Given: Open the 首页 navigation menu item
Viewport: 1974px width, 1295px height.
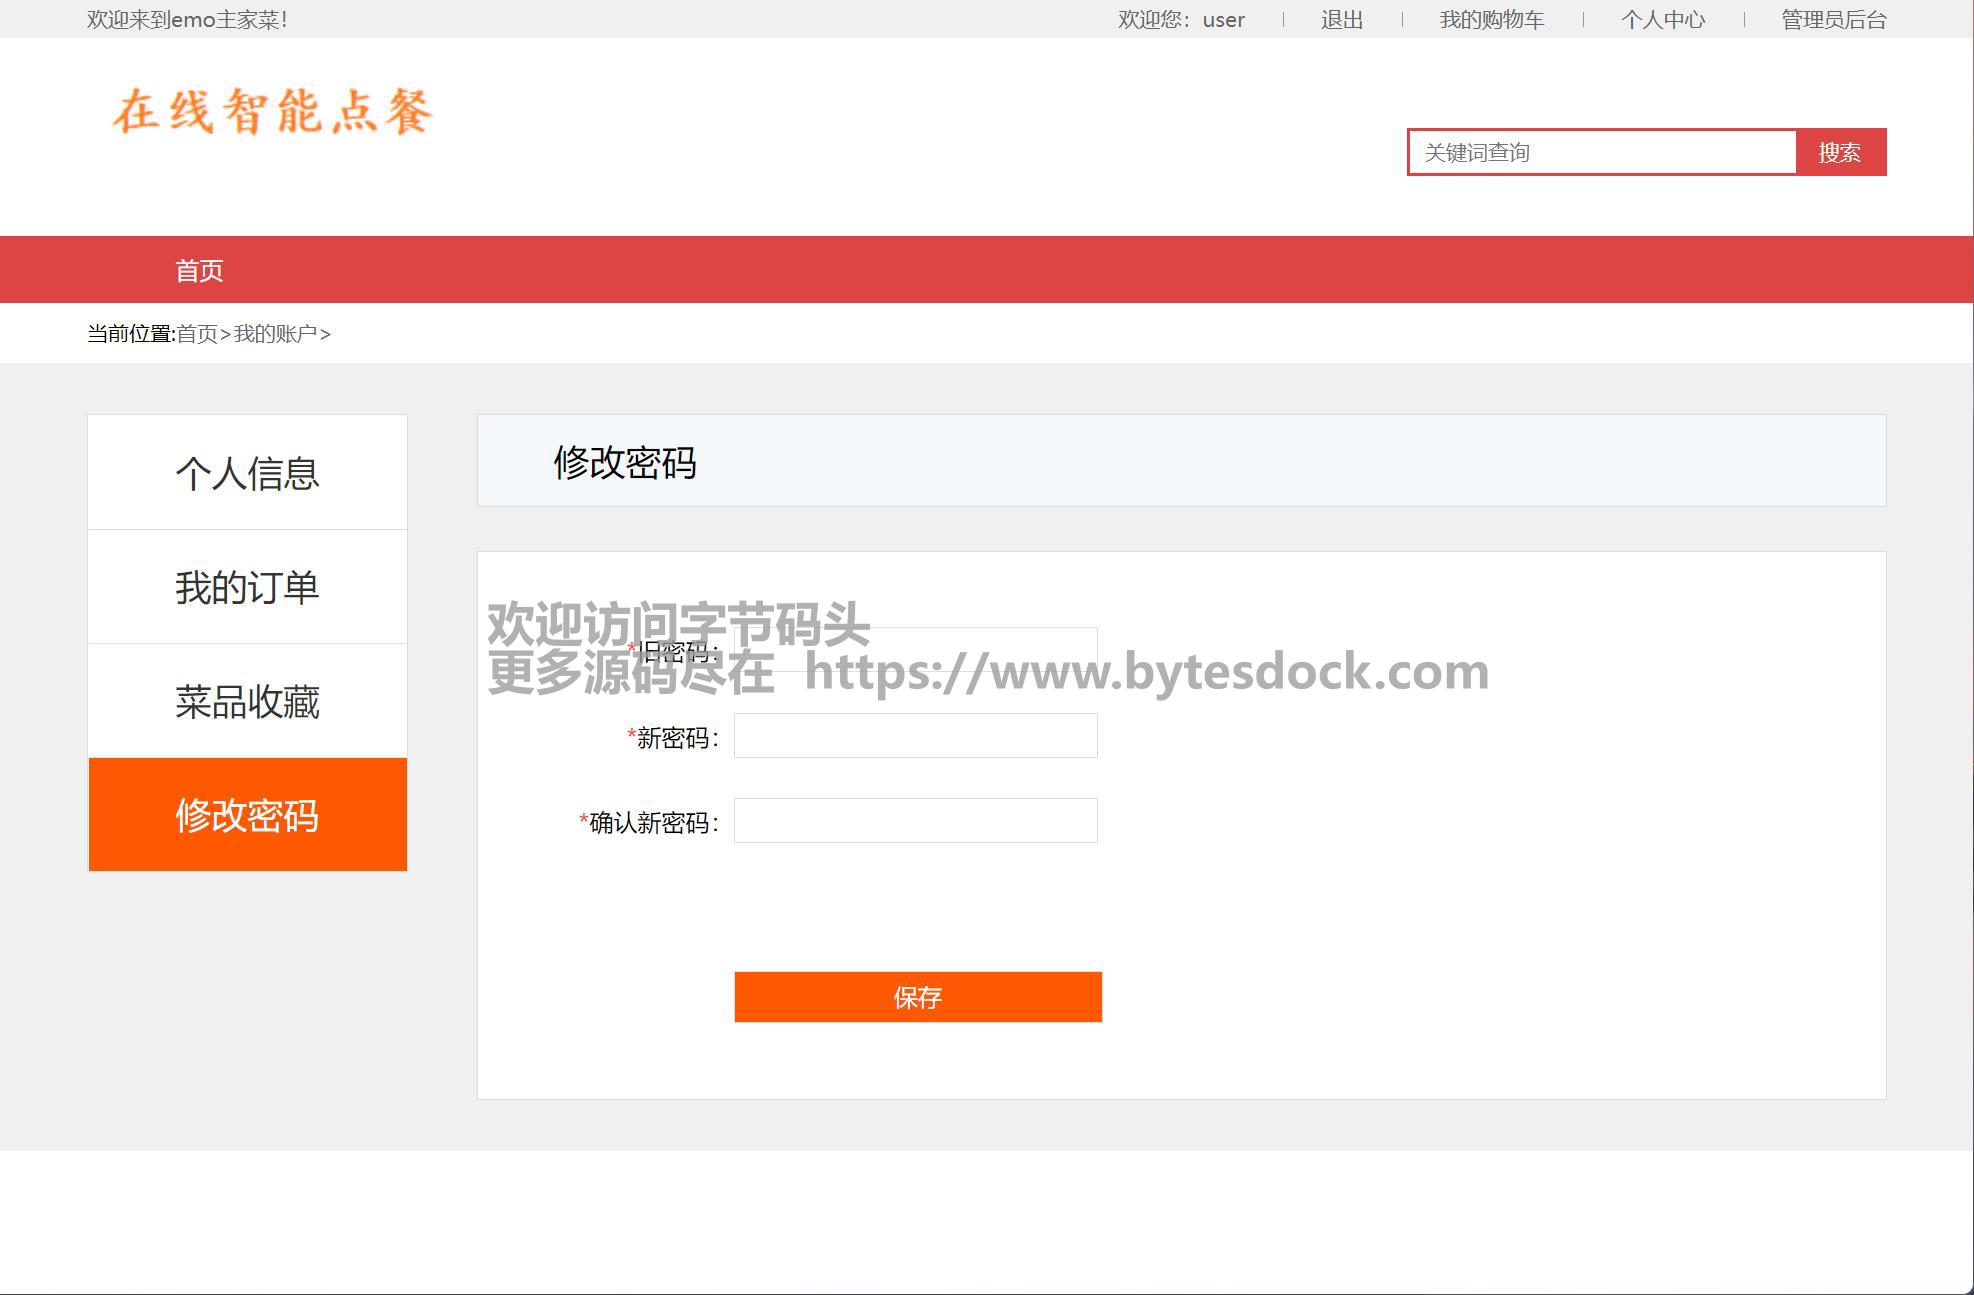Looking at the screenshot, I should pos(199,270).
